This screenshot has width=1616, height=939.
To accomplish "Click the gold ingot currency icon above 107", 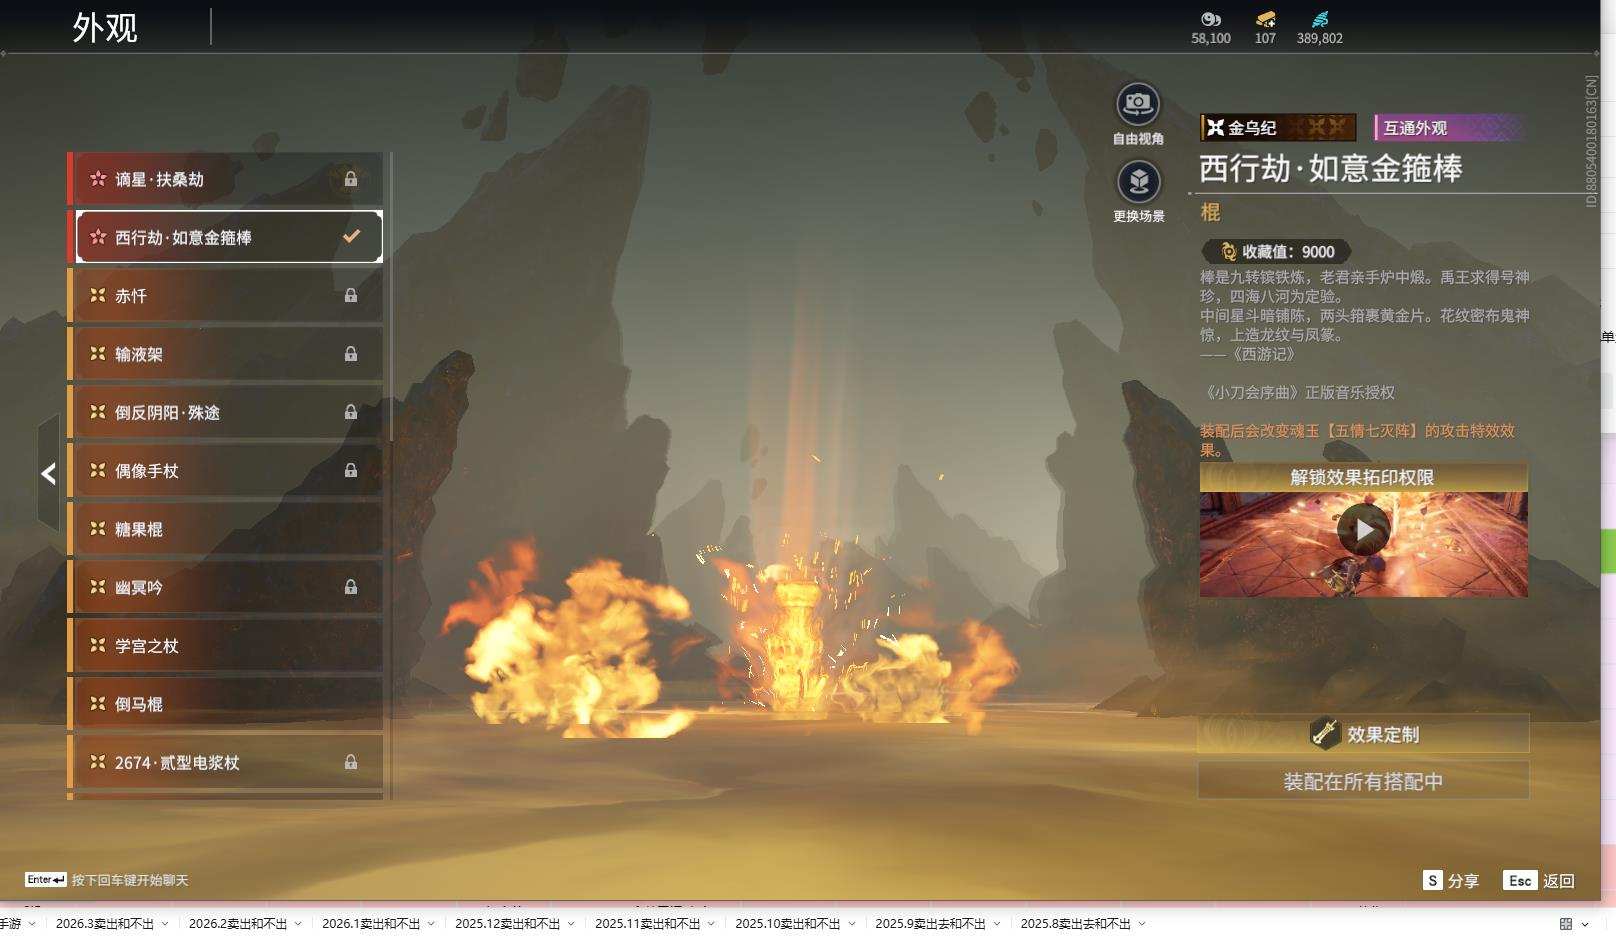I will coord(1265,19).
